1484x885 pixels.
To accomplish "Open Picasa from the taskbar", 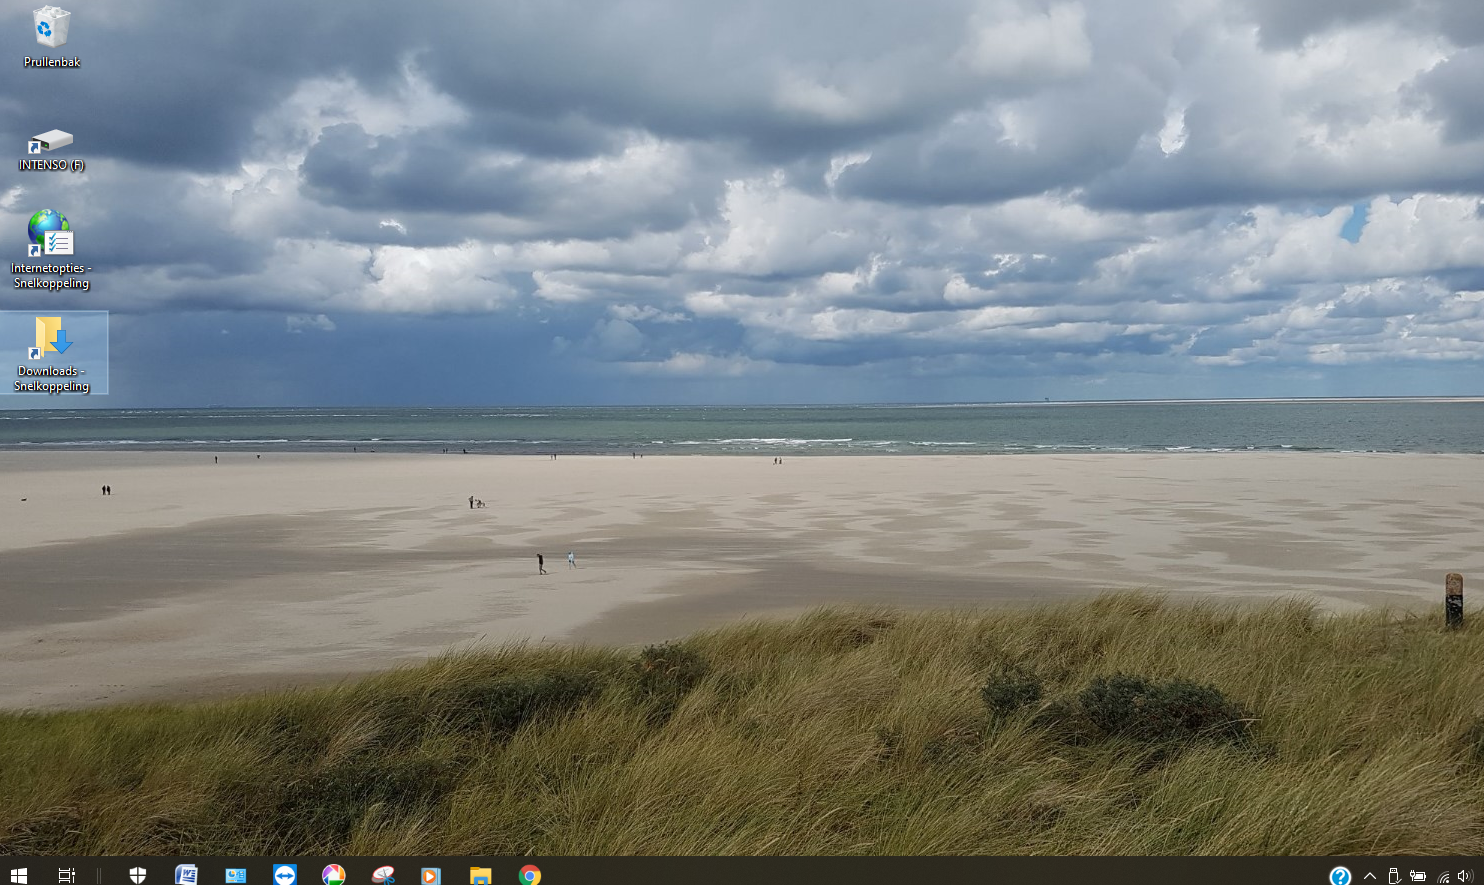I will pyautogui.click(x=334, y=875).
